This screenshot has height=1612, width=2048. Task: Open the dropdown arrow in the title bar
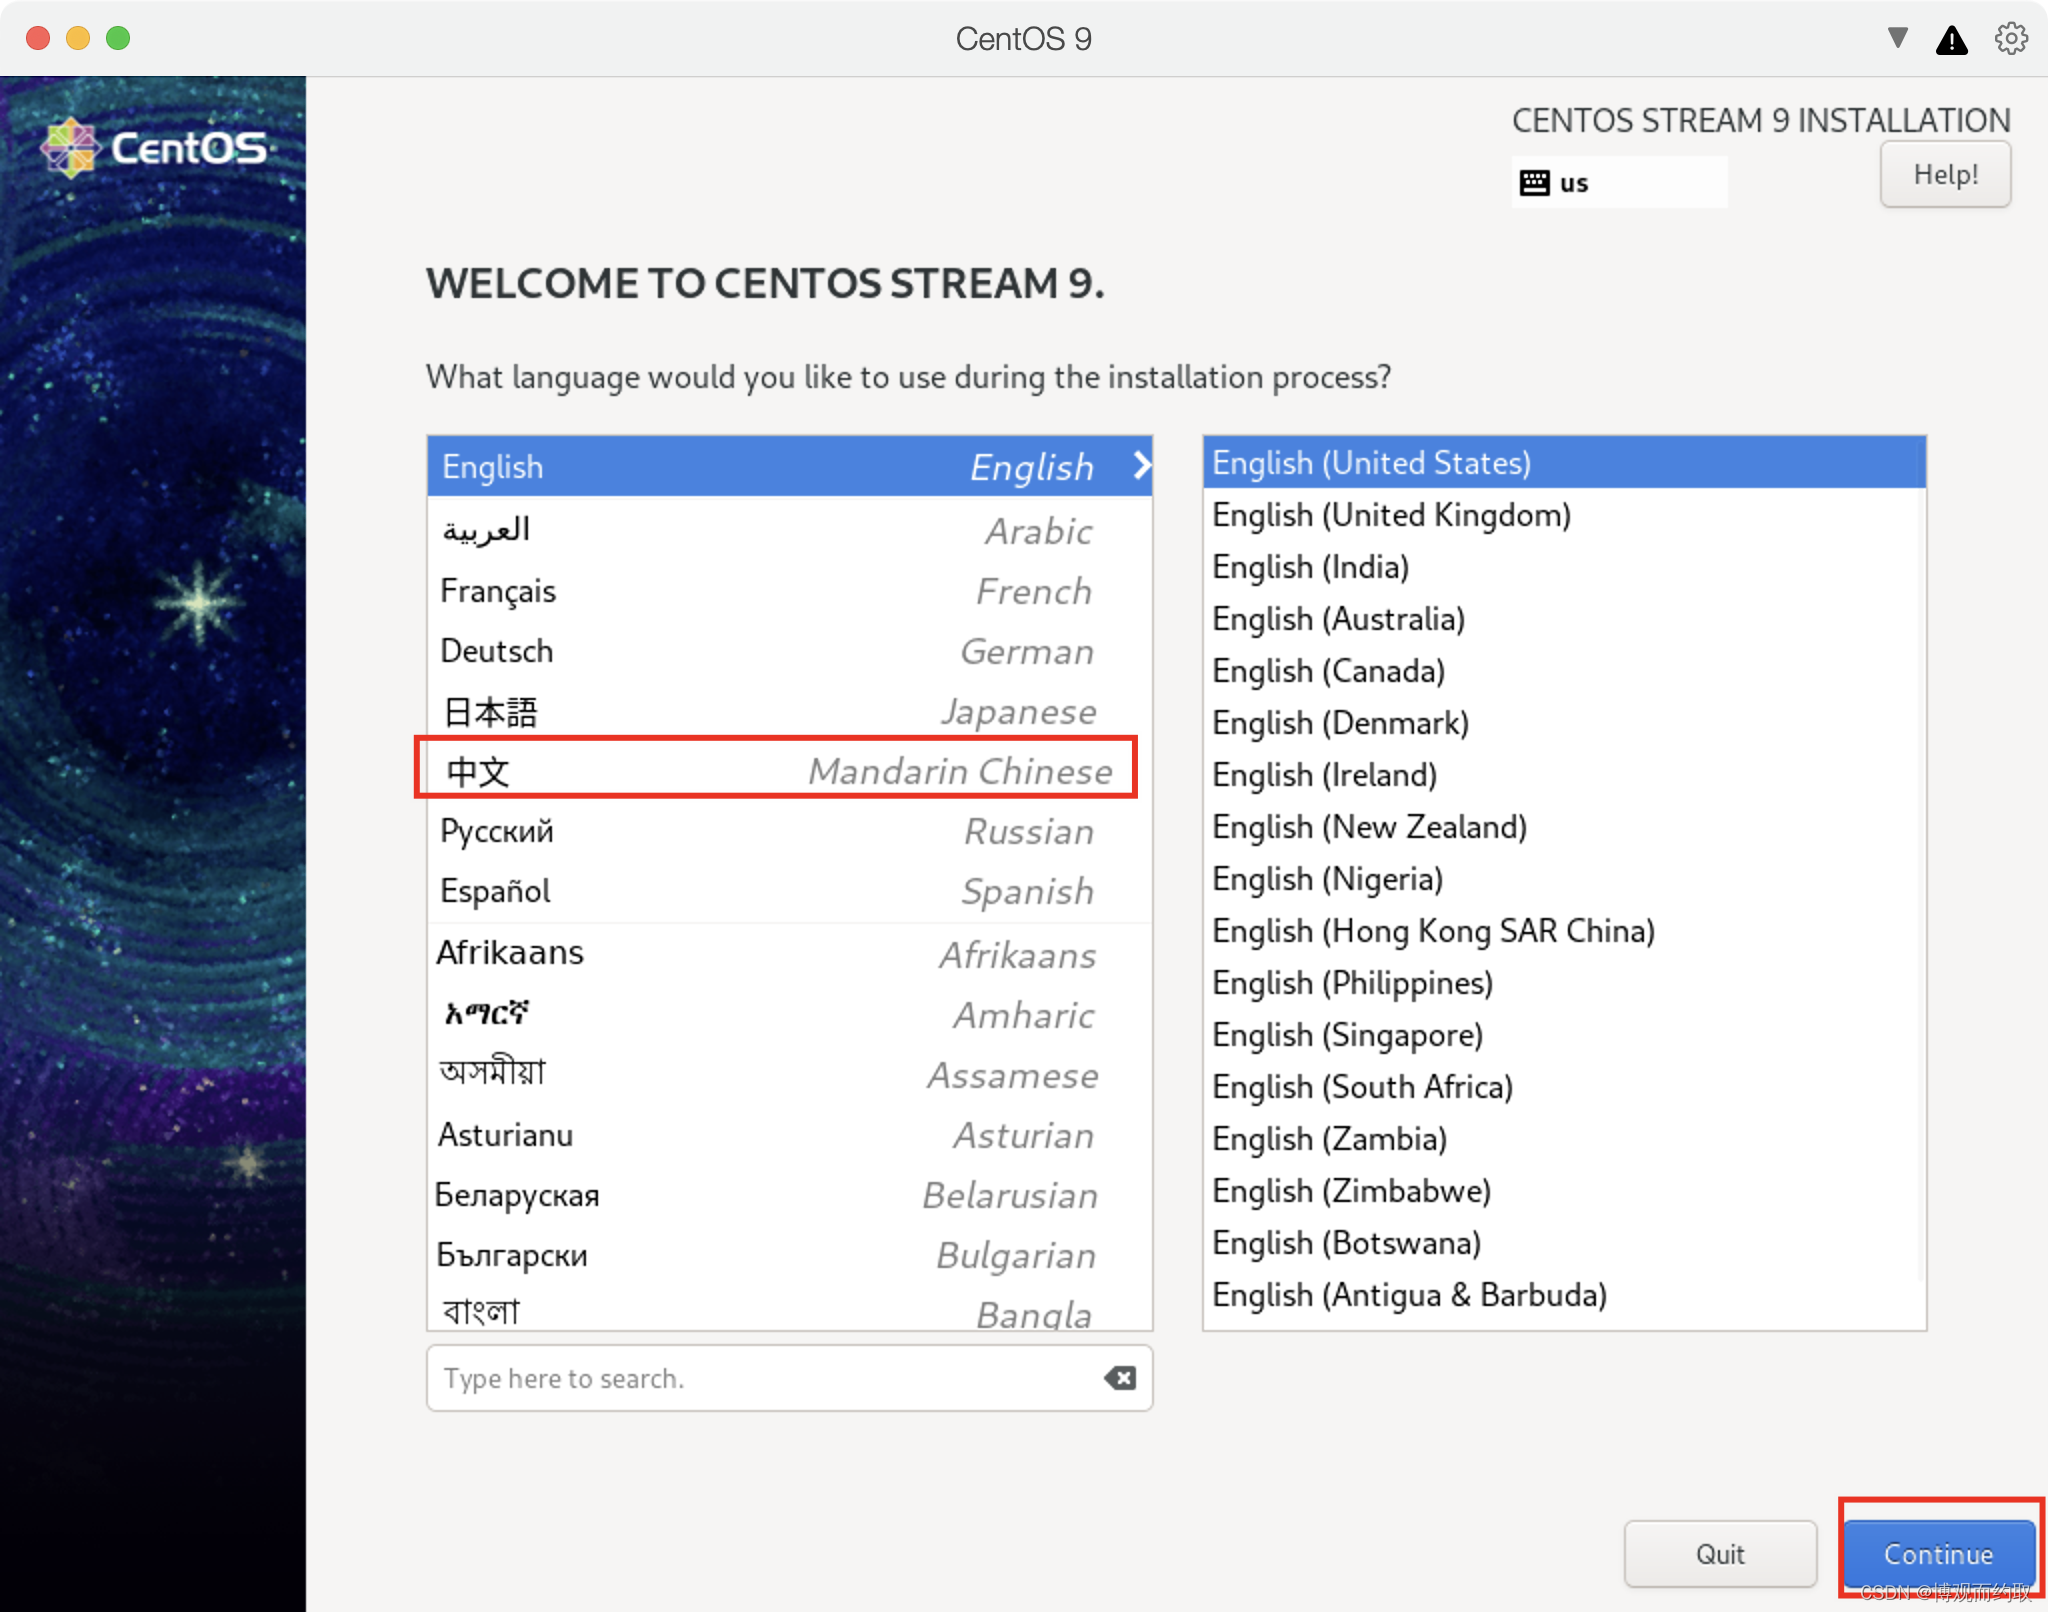click(1897, 38)
